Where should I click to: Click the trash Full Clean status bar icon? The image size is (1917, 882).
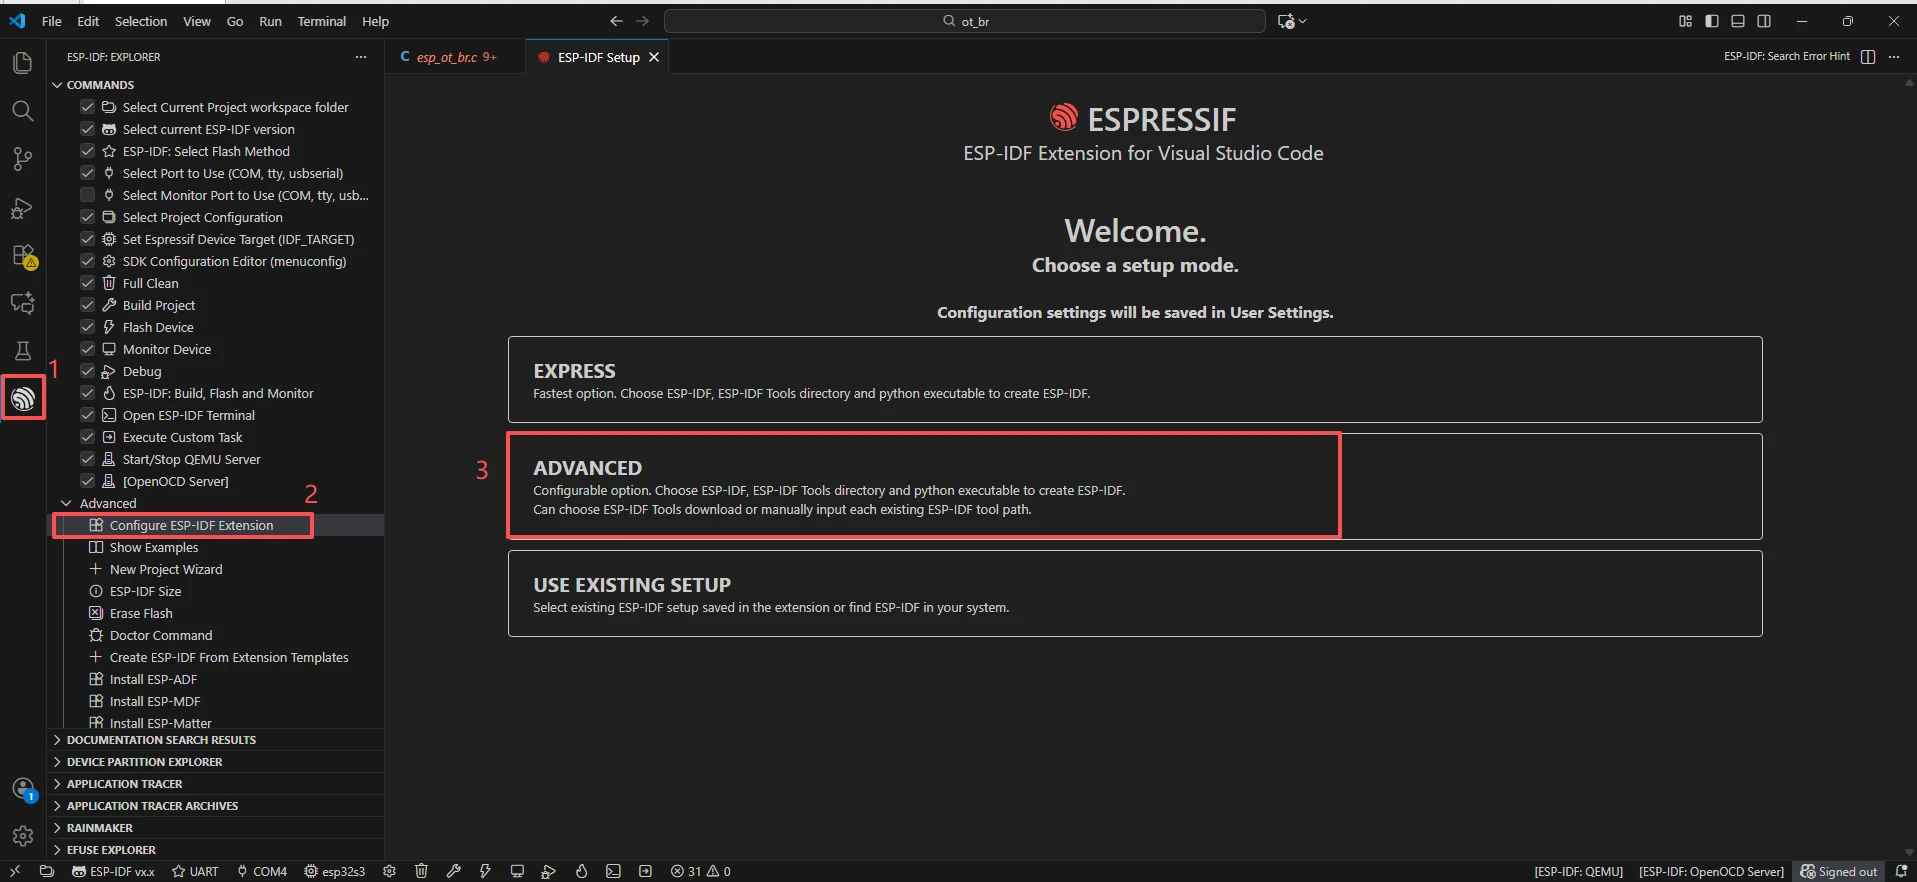coord(421,871)
